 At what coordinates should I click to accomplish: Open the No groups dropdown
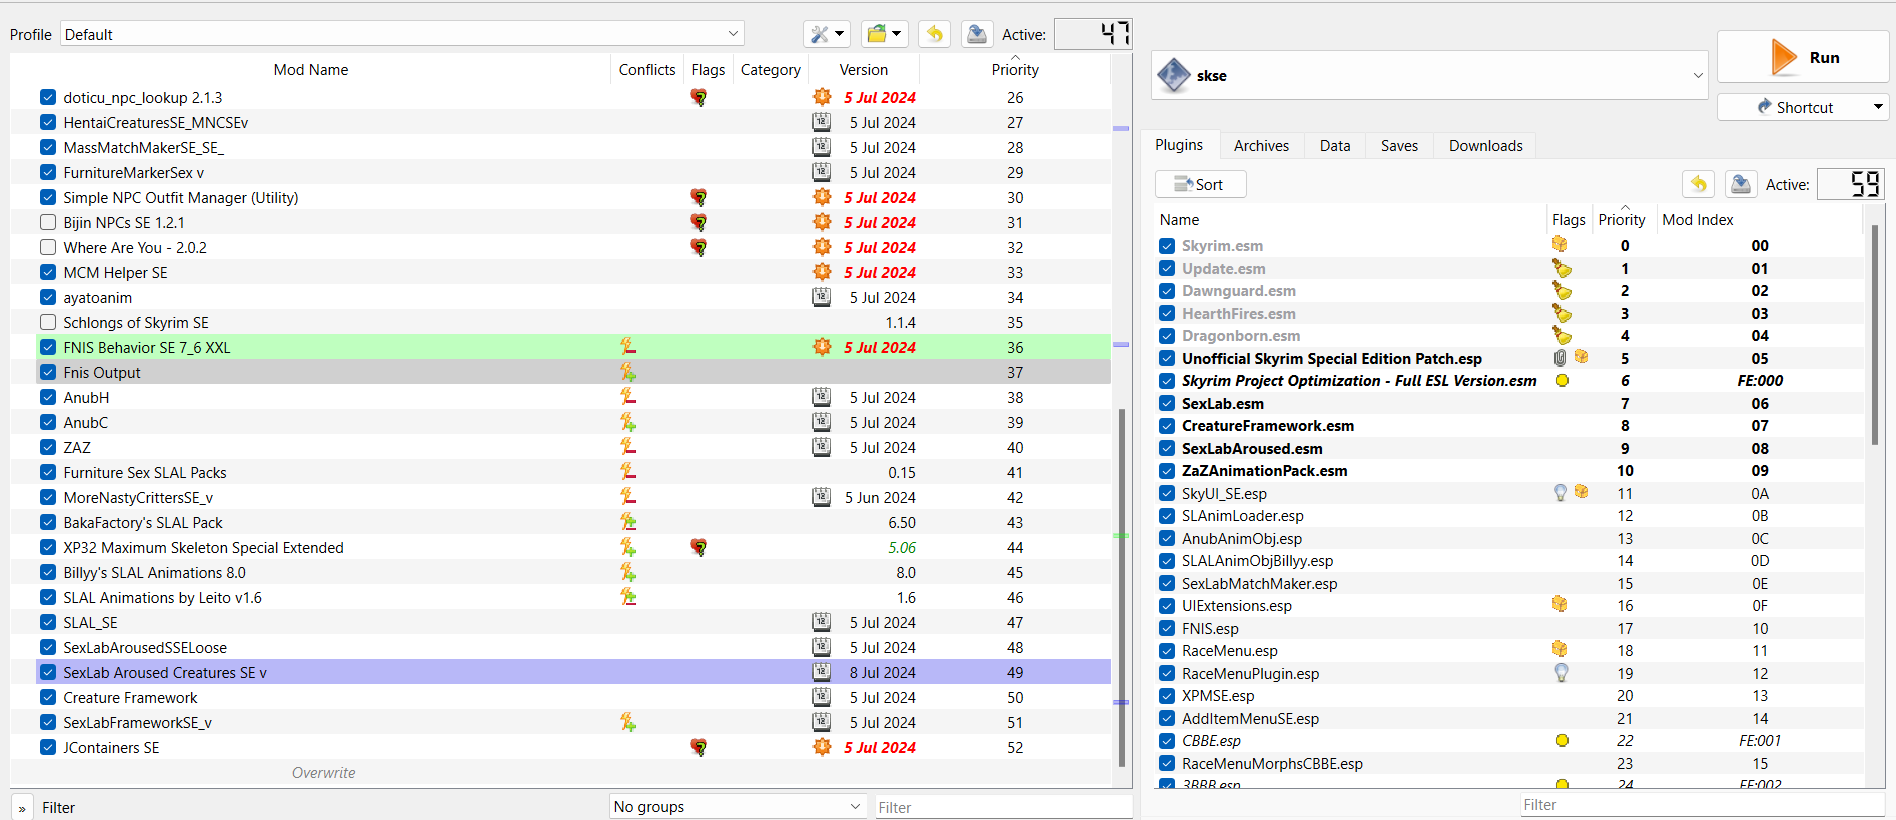738,806
